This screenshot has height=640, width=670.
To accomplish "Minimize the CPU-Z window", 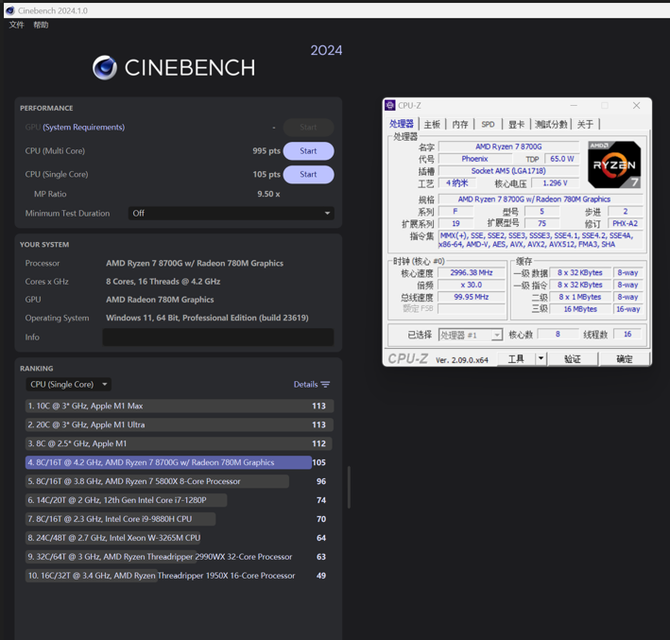I will click(x=573, y=105).
